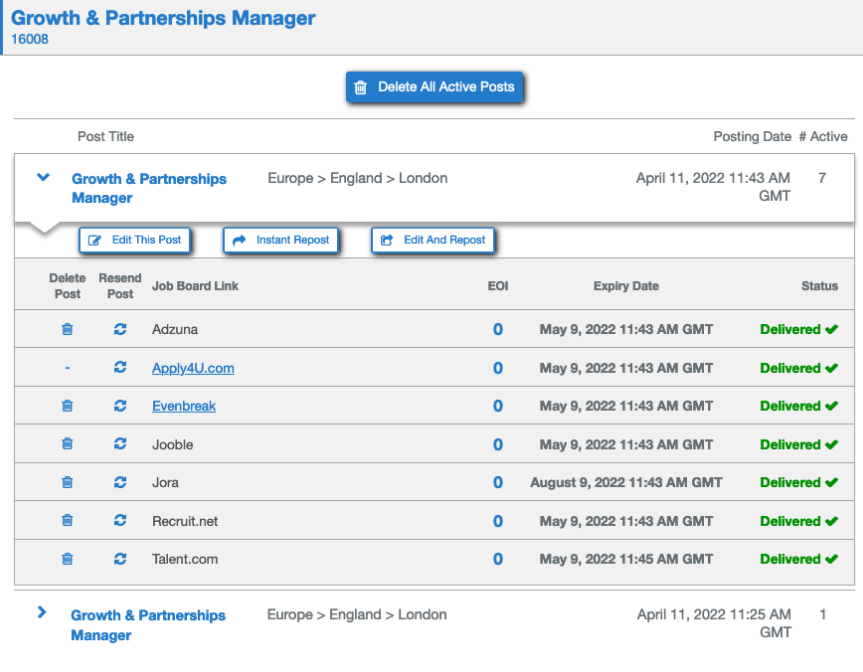Open the Evenbreak job board link
The height and width of the screenshot is (672, 863).
pyautogui.click(x=184, y=406)
